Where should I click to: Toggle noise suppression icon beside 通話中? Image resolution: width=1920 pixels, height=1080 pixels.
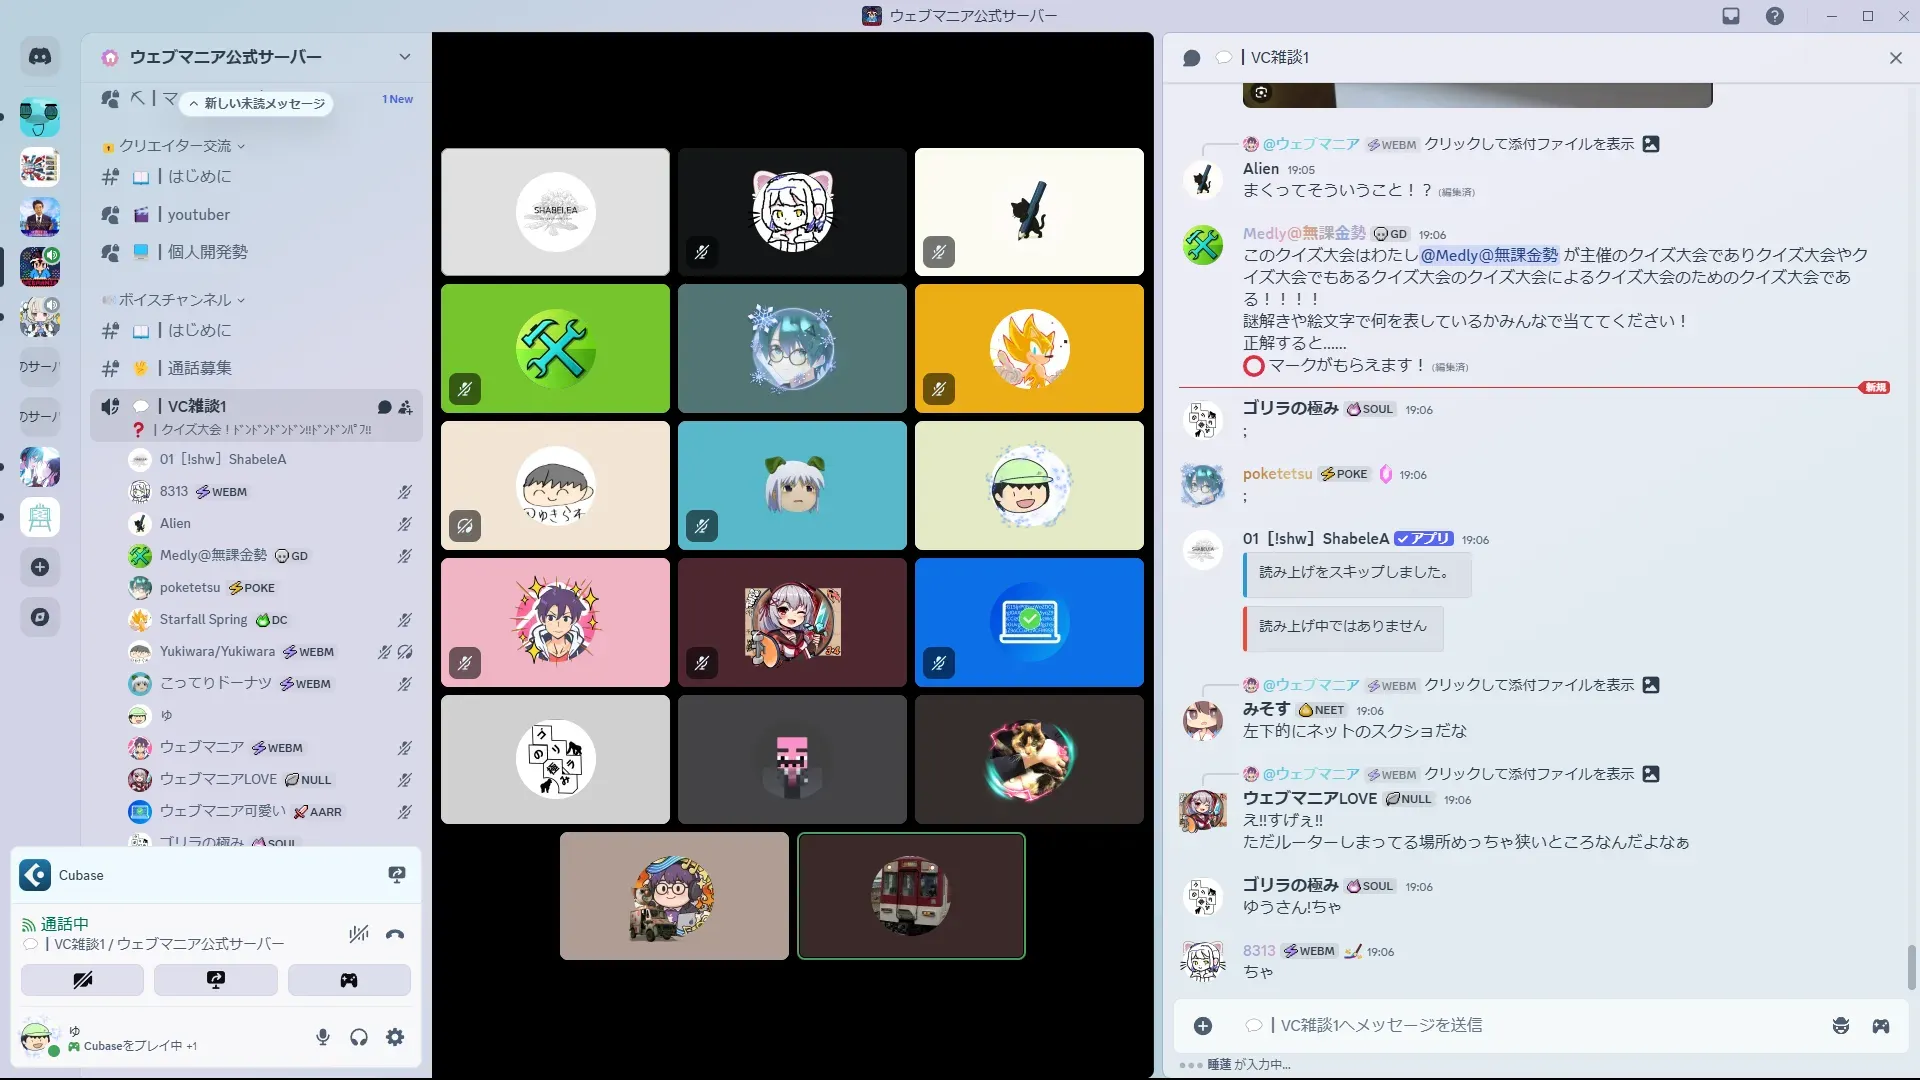[x=358, y=934]
